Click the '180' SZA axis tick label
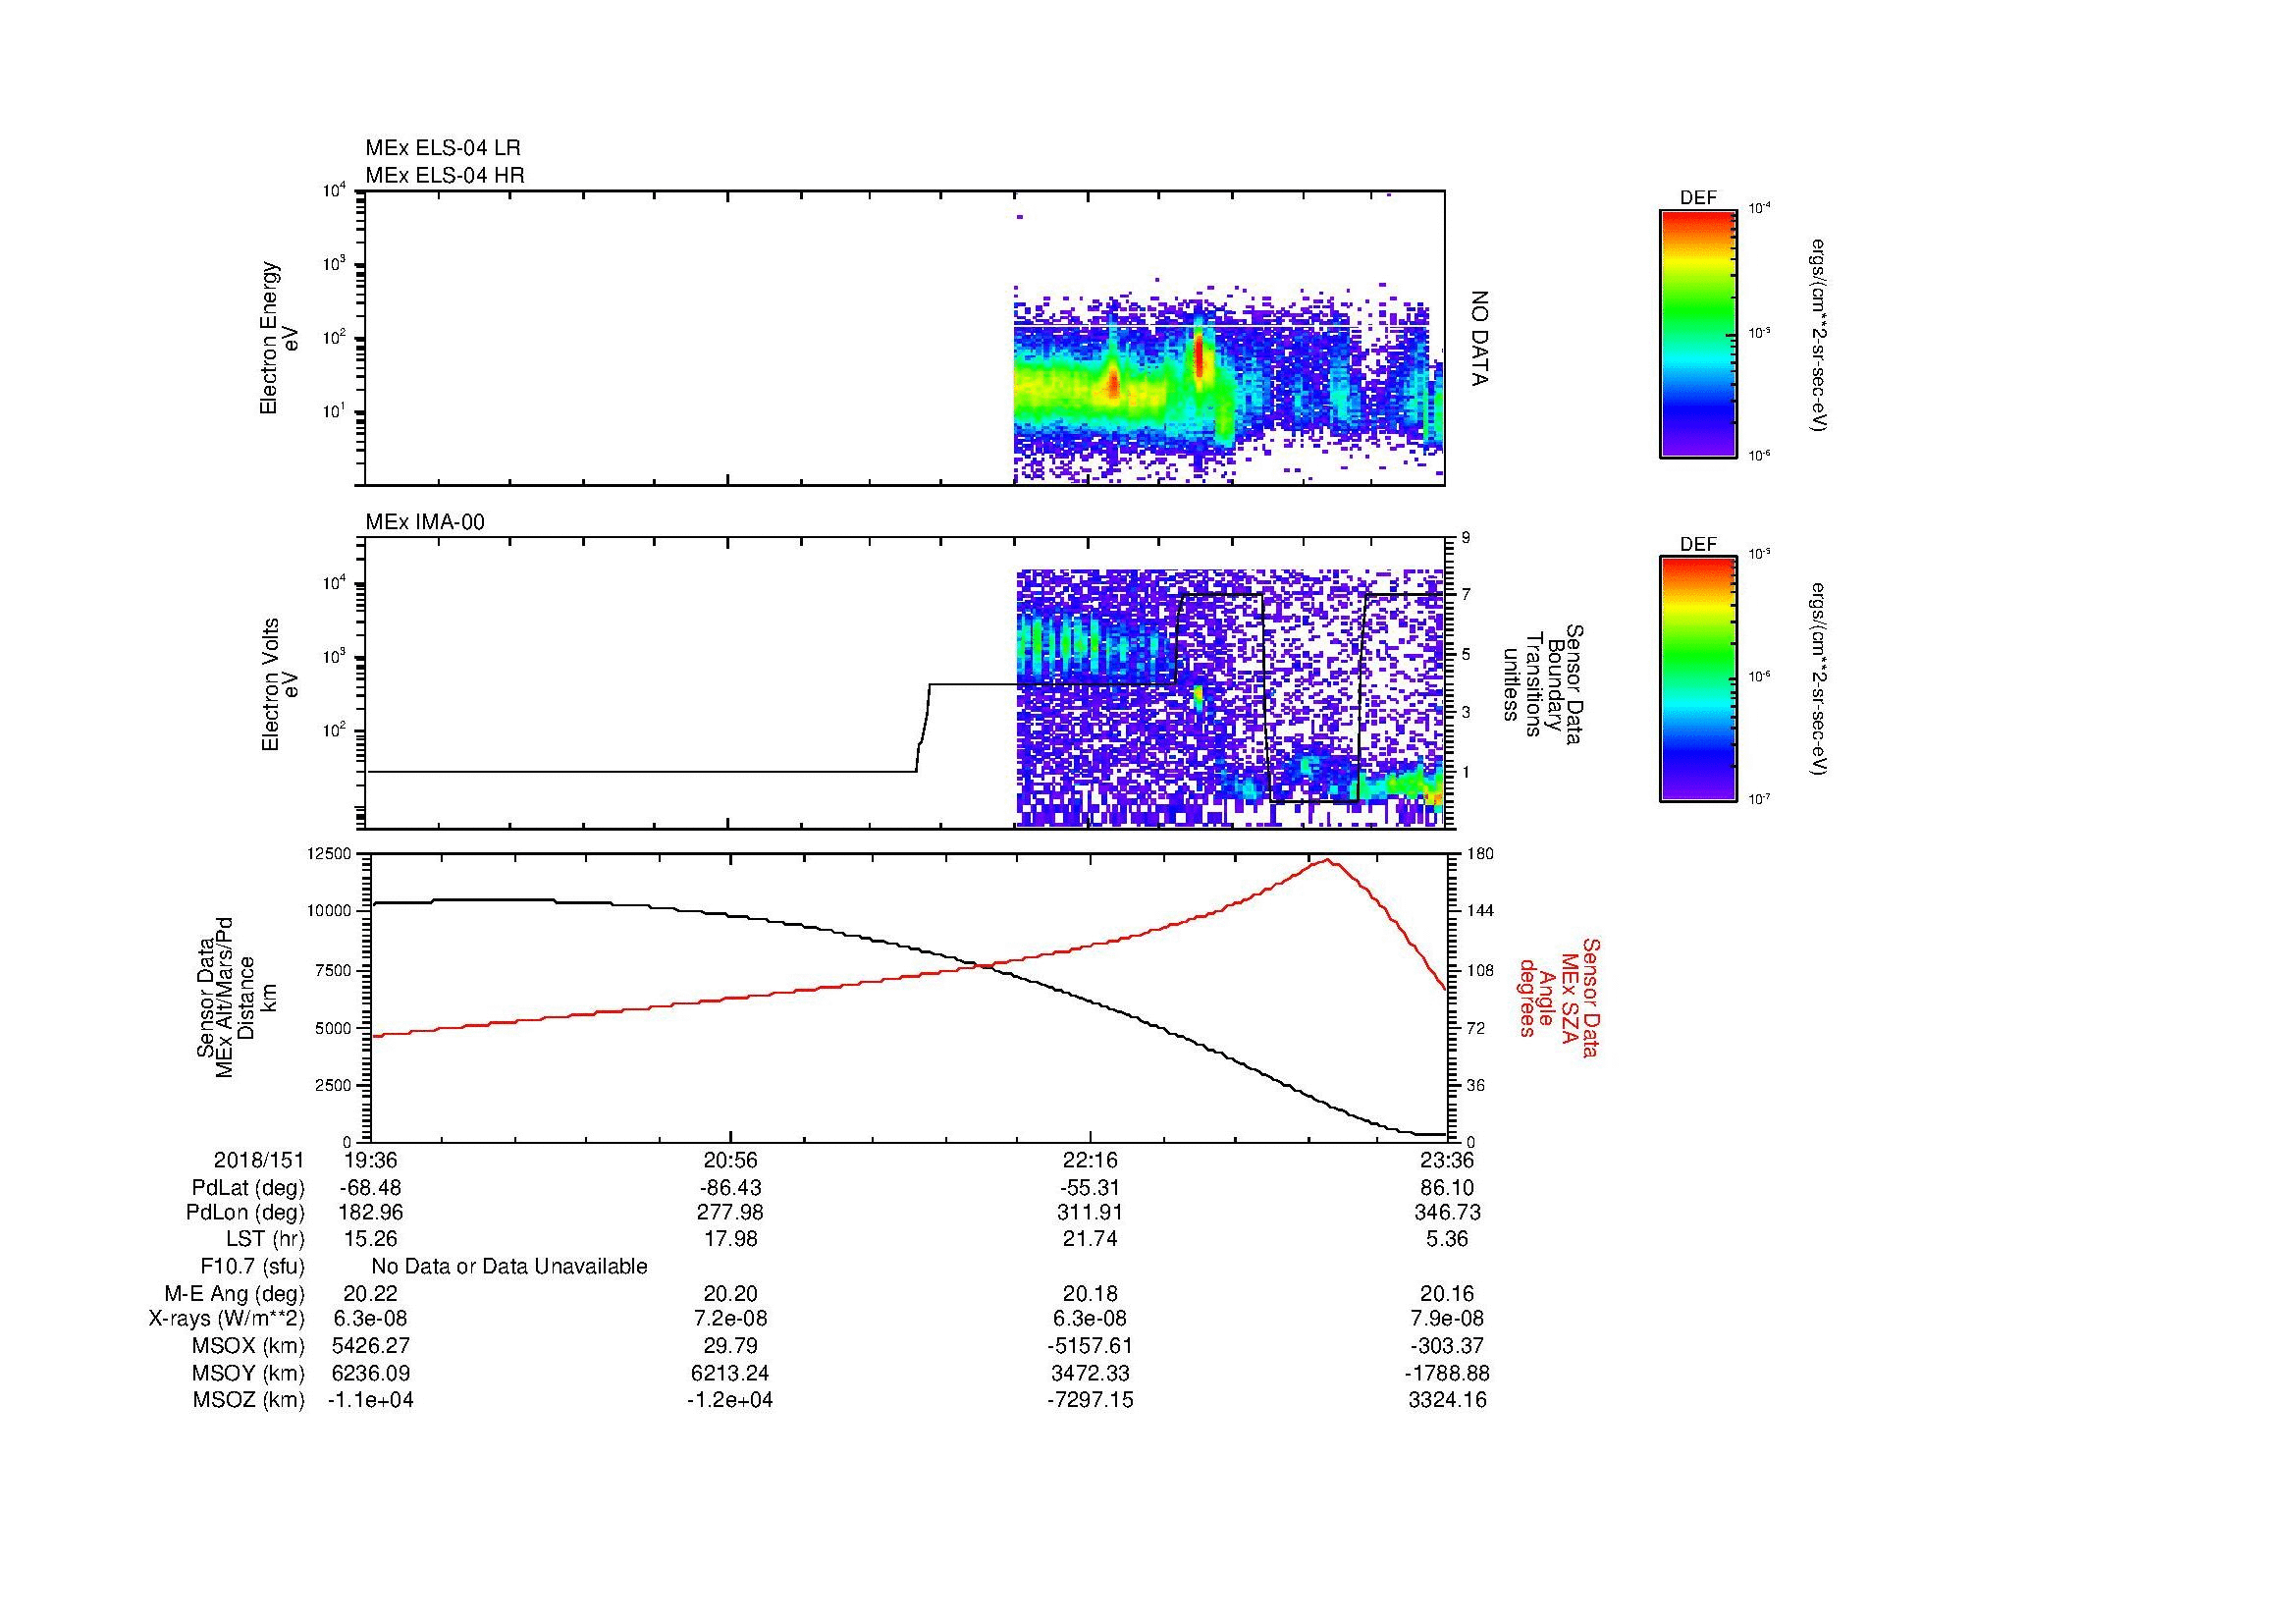Screen dimensions: 2296x1623 tap(1479, 853)
